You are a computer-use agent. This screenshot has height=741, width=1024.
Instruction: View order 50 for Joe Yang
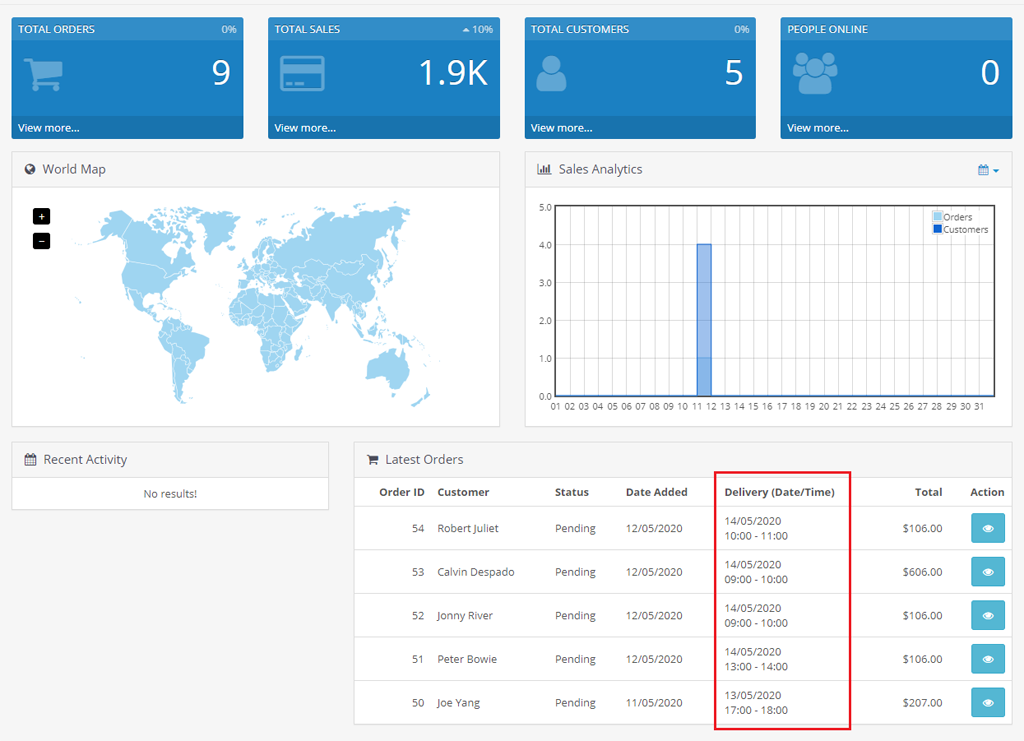[x=987, y=702]
